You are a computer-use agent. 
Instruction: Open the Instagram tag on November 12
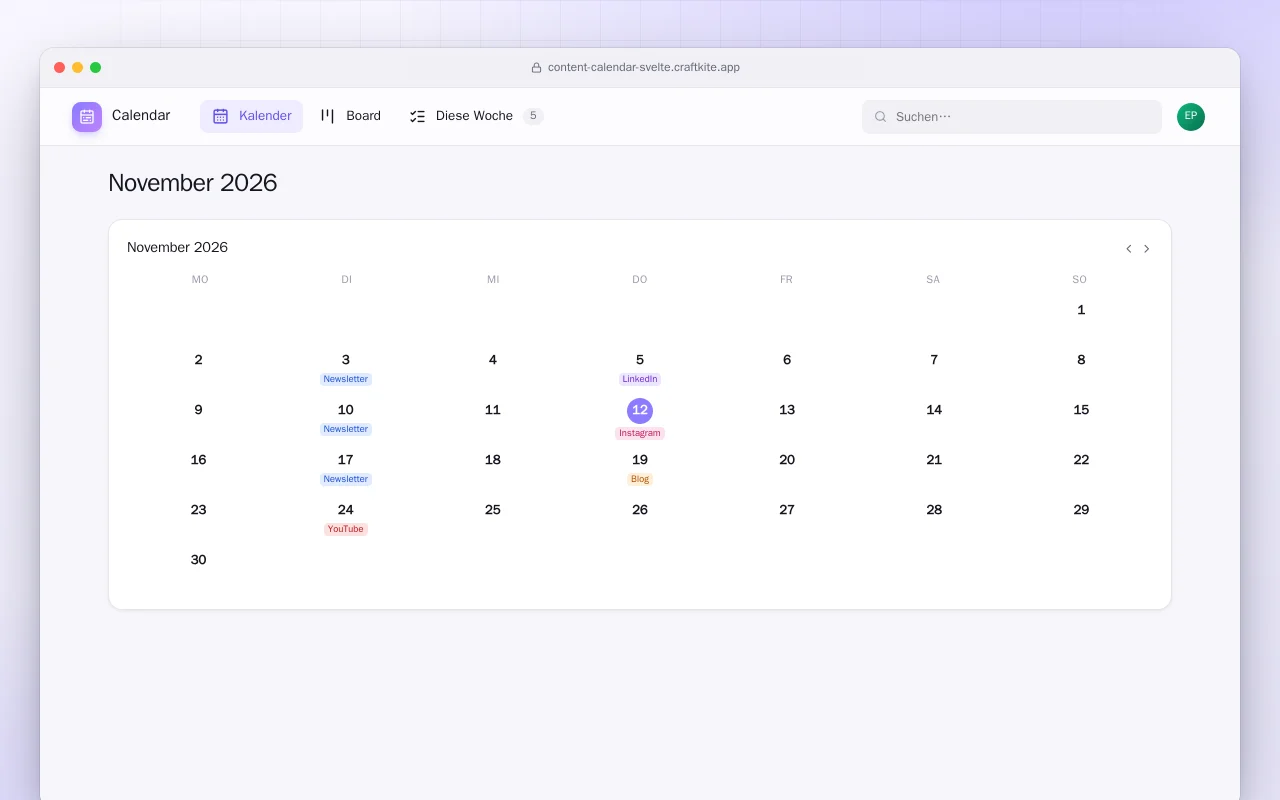(640, 433)
